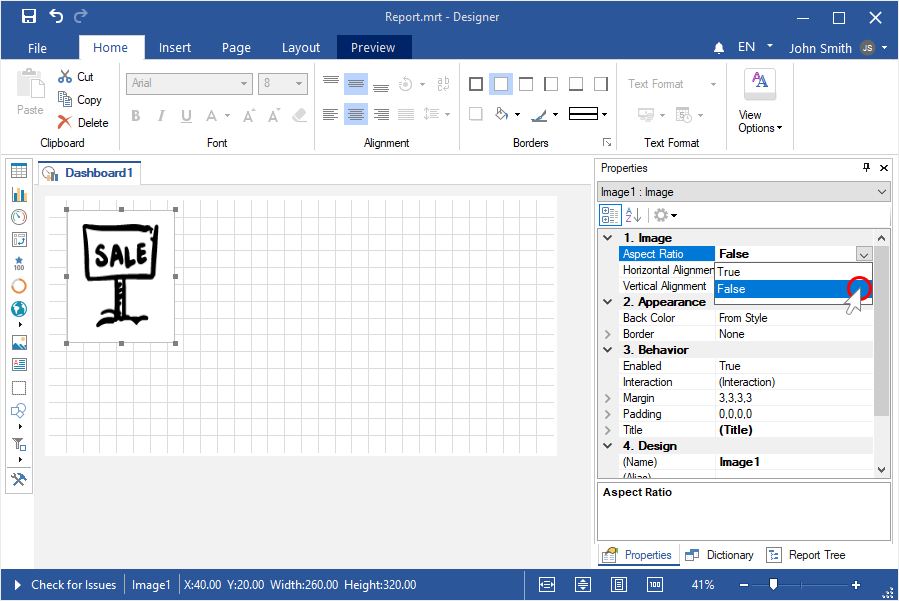Click the Undo arrow icon

point(56,16)
